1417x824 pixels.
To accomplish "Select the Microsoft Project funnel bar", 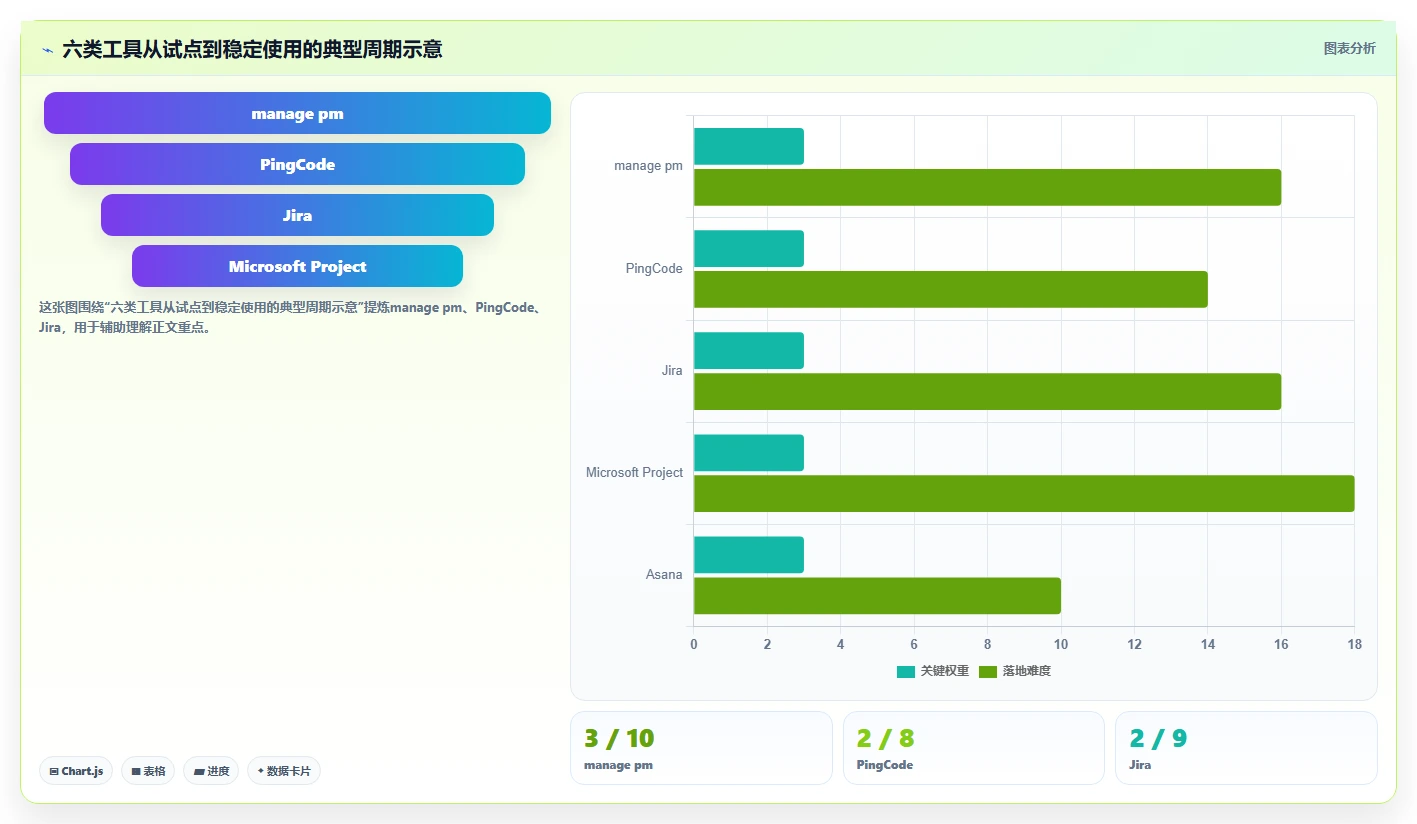I will pos(297,266).
